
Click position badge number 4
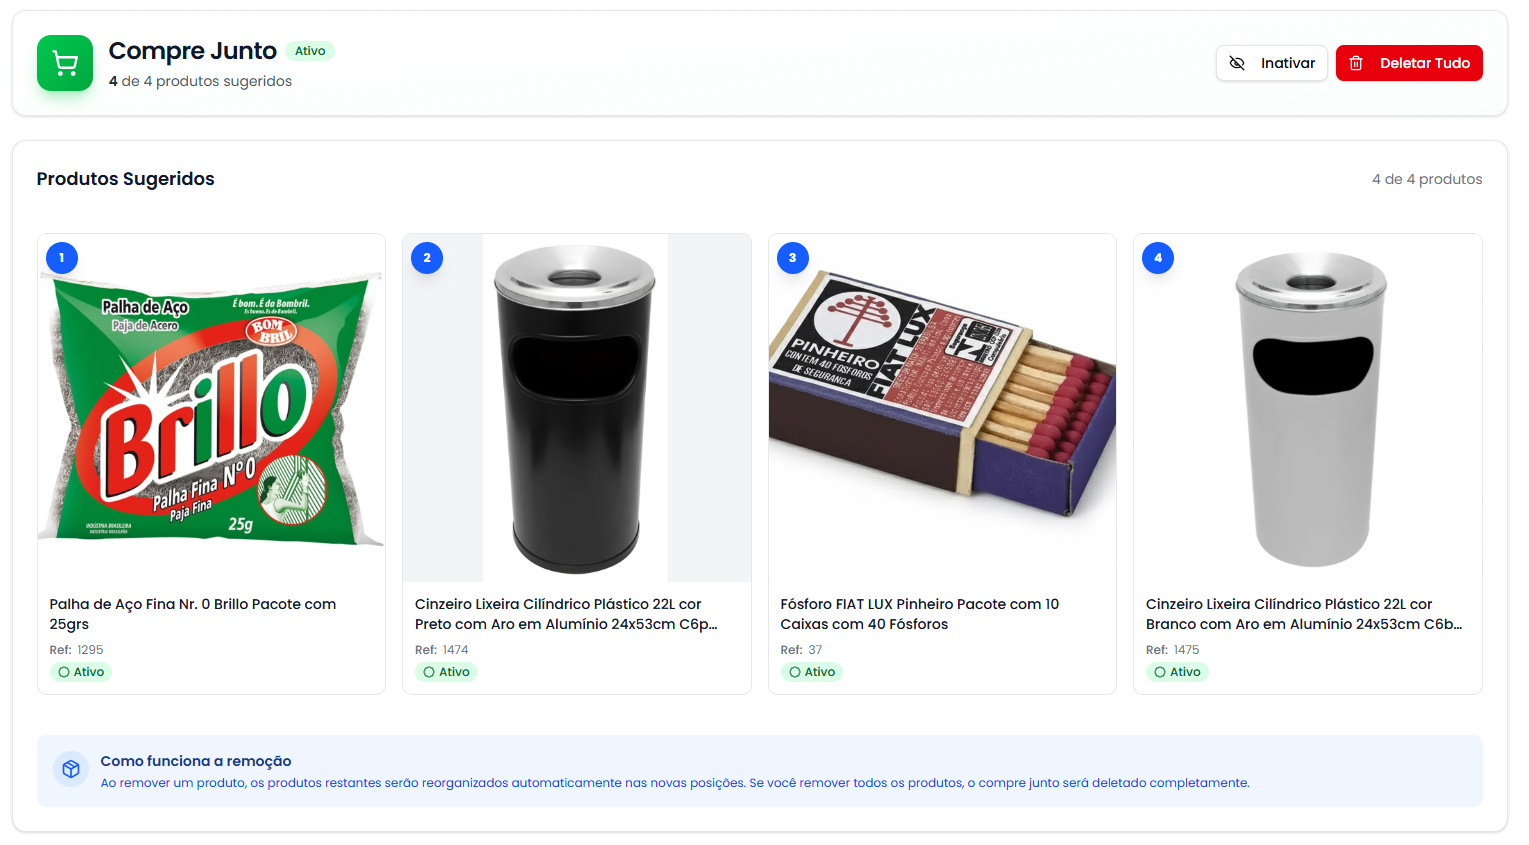pyautogui.click(x=1158, y=258)
